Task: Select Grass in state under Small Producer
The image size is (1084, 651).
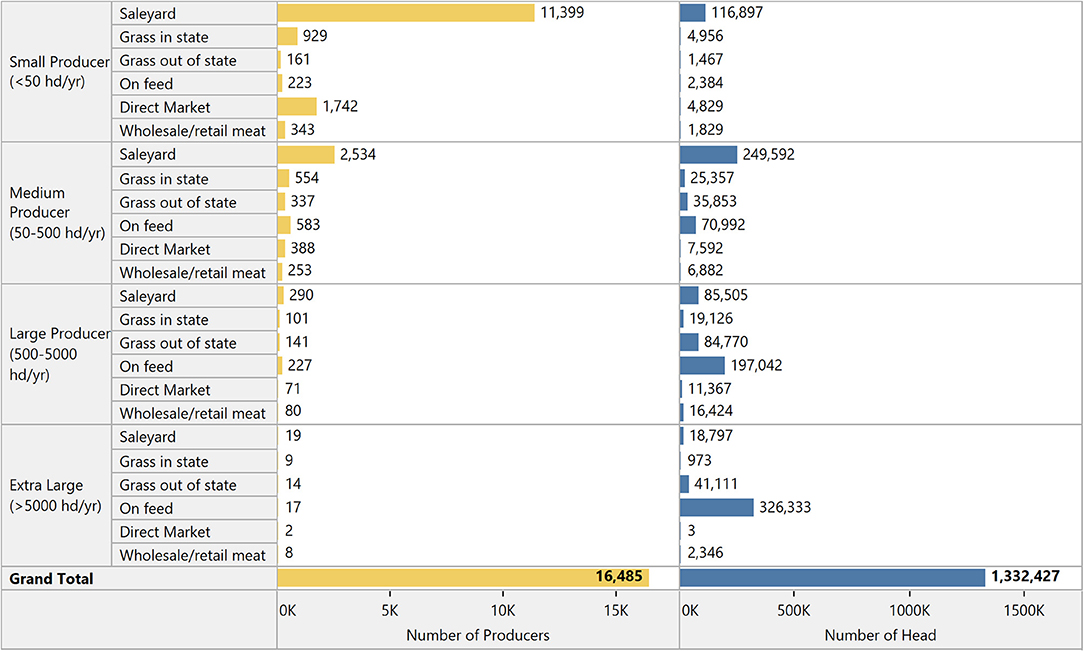Action: (x=164, y=37)
